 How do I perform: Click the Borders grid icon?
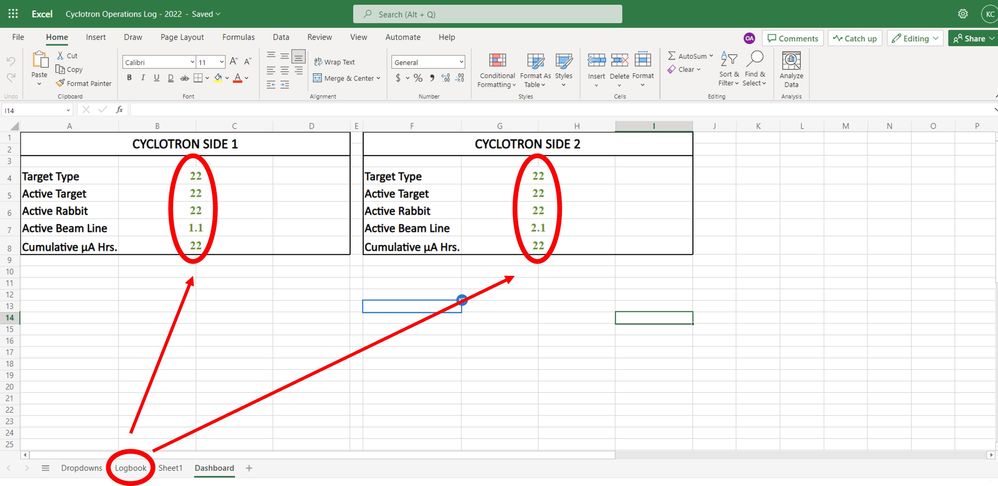click(198, 78)
